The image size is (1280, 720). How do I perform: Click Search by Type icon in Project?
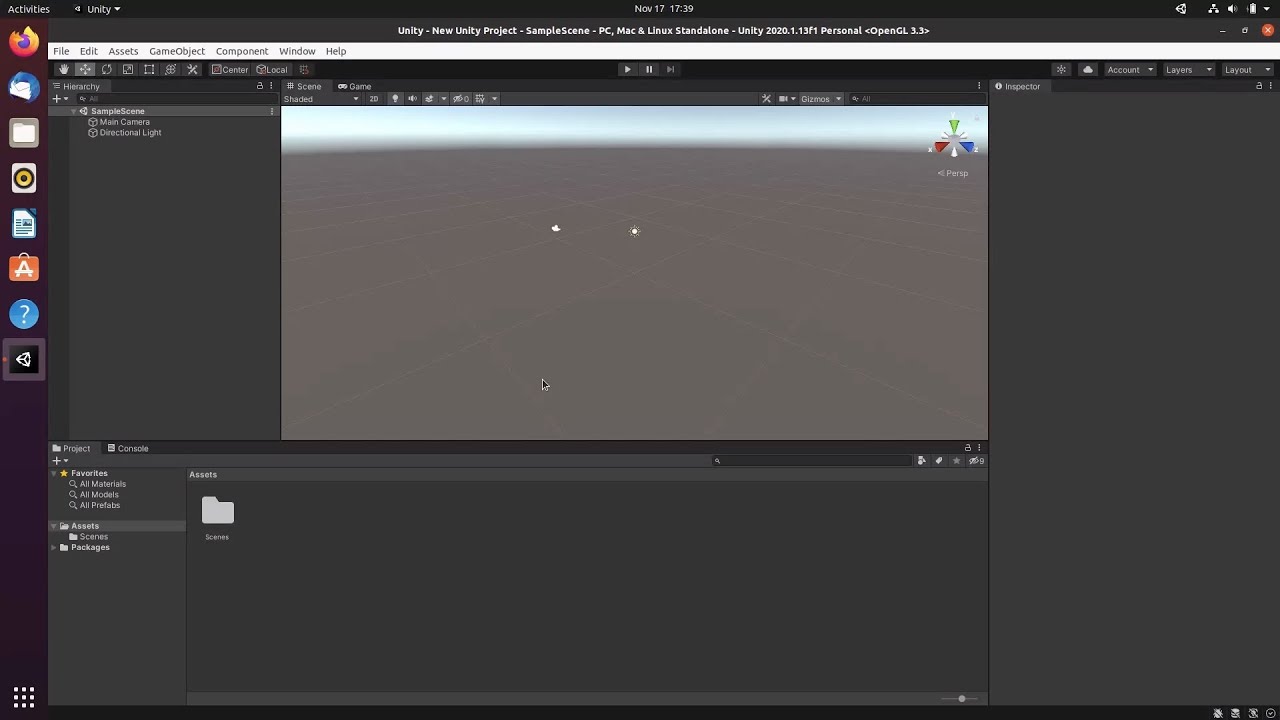(x=922, y=461)
